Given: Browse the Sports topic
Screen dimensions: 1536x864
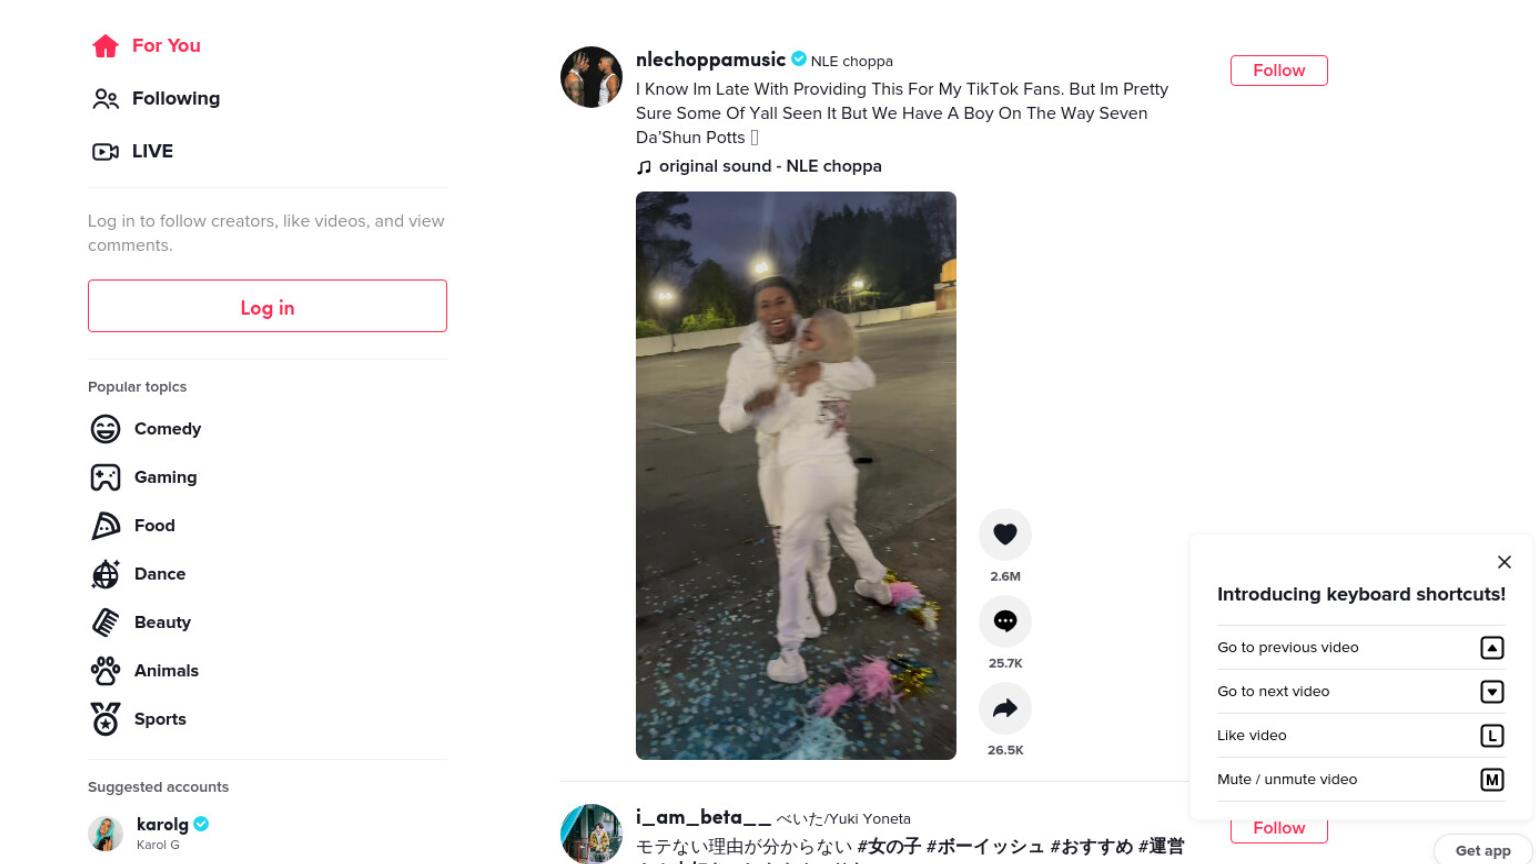Looking at the screenshot, I should pyautogui.click(x=138, y=719).
